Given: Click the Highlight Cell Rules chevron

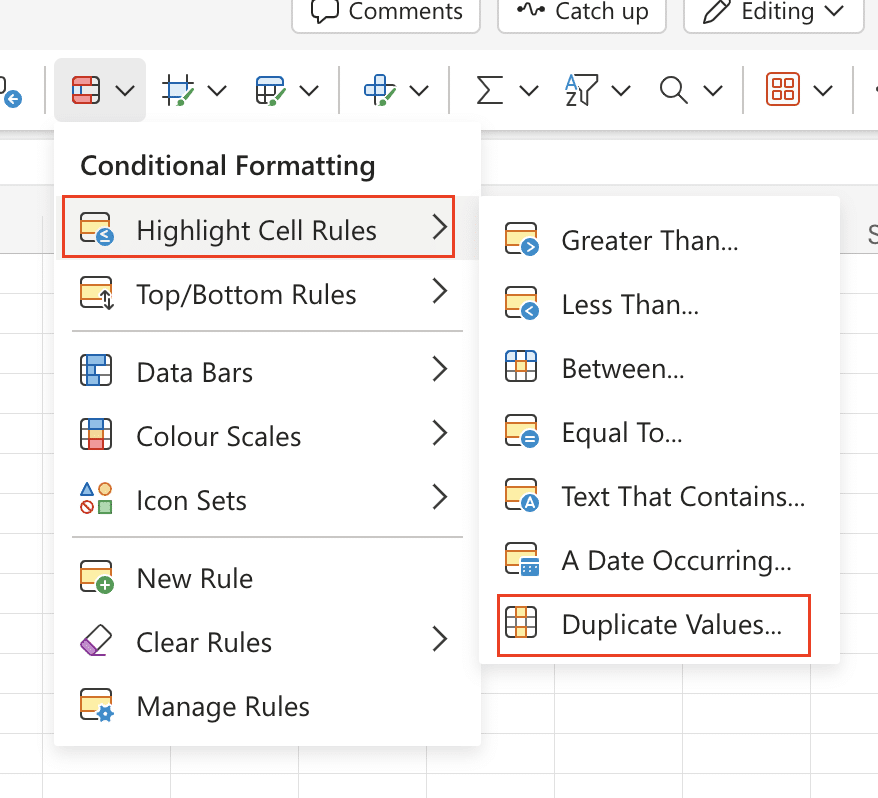Looking at the screenshot, I should [440, 227].
